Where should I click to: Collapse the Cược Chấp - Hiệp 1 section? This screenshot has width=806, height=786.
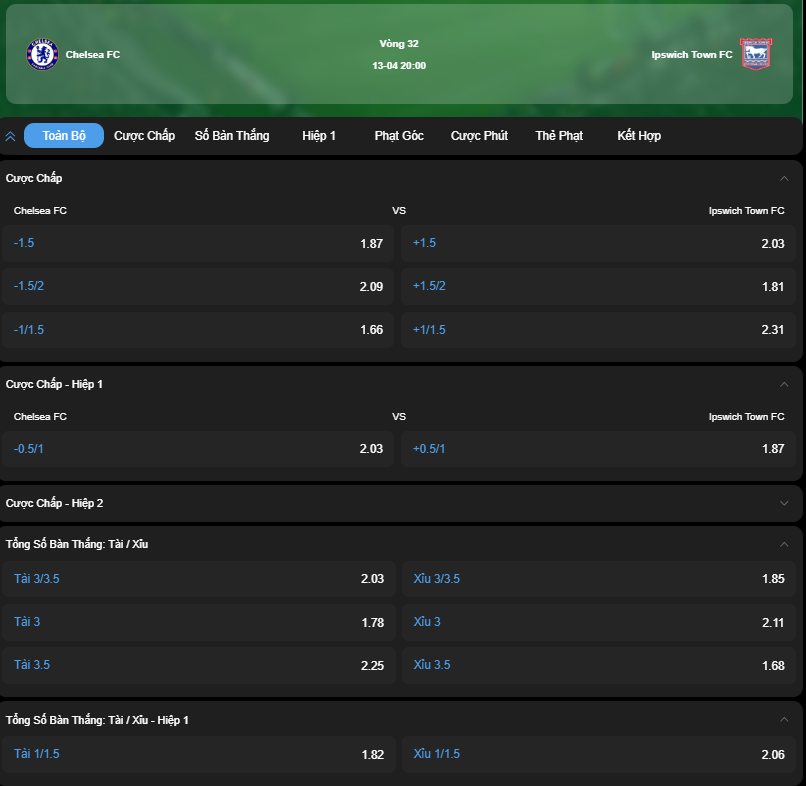(x=784, y=385)
